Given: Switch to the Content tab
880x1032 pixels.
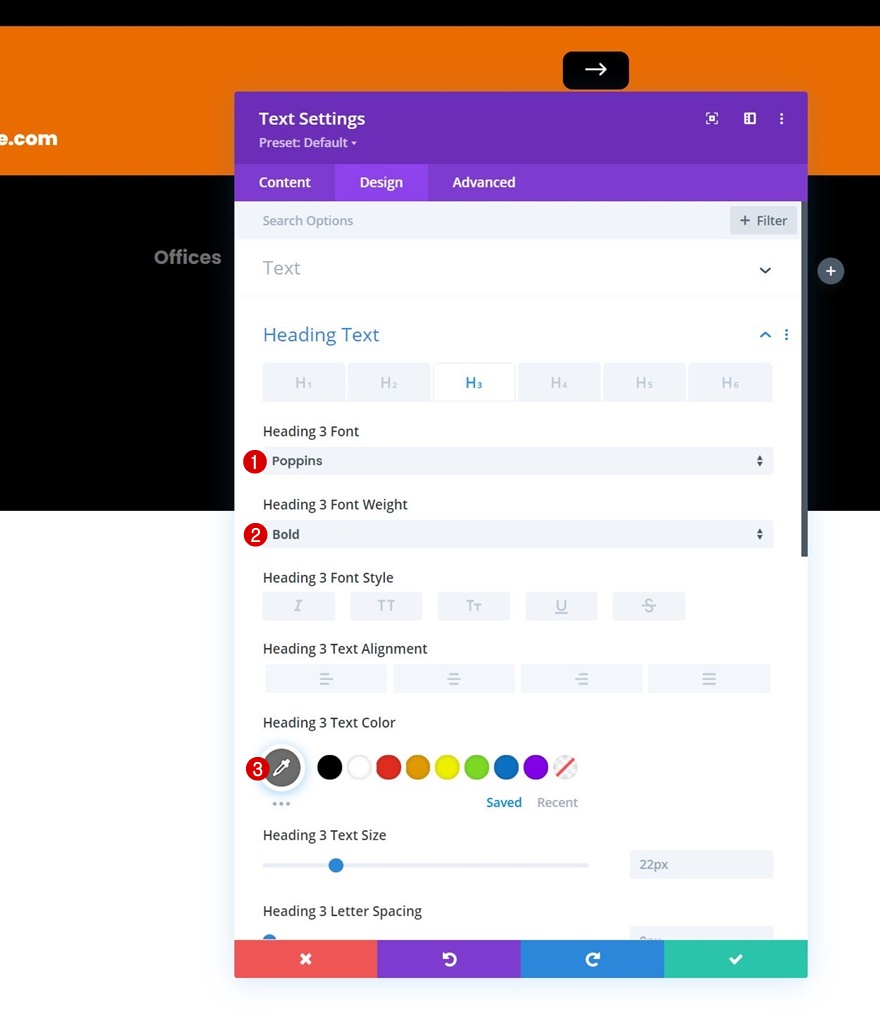Looking at the screenshot, I should [x=284, y=182].
